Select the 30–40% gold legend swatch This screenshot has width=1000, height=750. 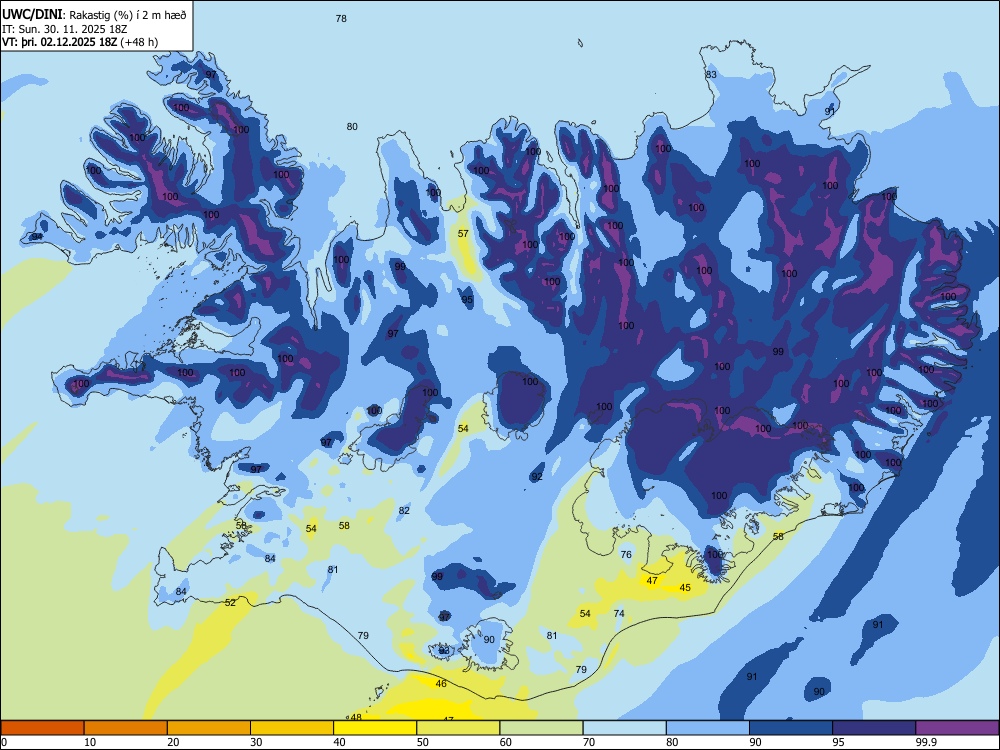click(x=292, y=728)
